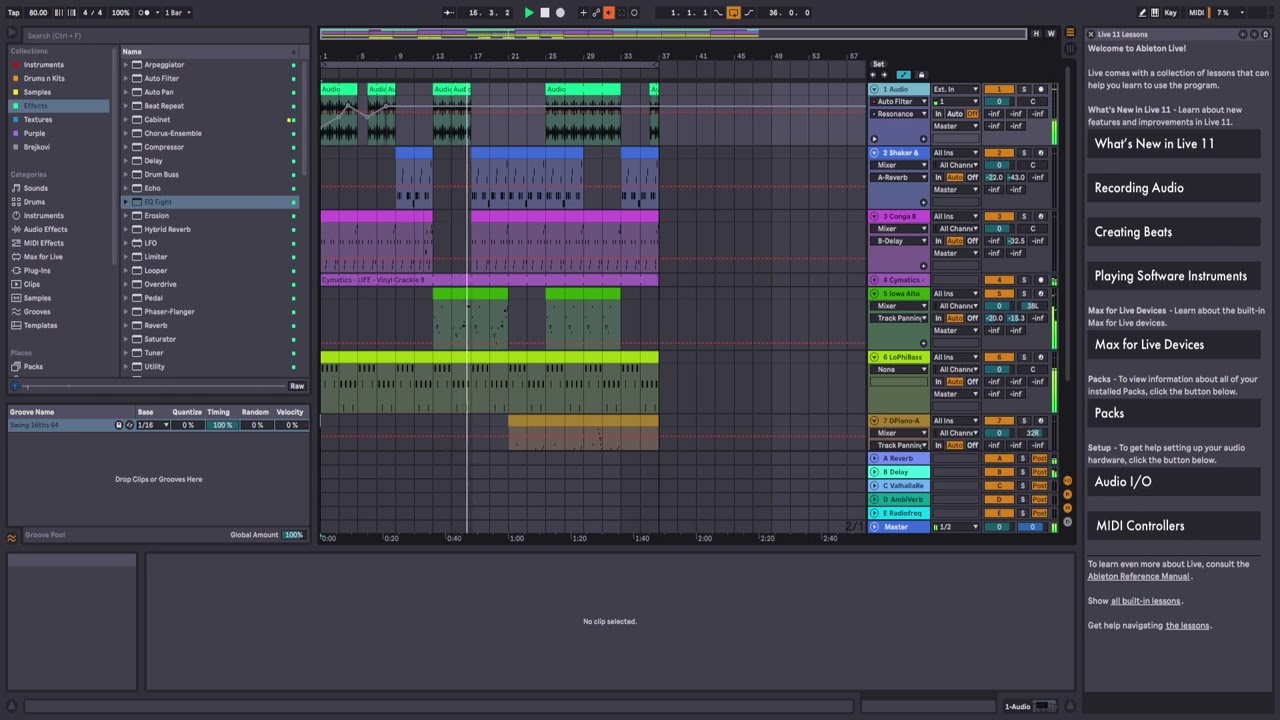Adjust the Global Amount 100% slider
The image size is (1280, 720).
[293, 535]
